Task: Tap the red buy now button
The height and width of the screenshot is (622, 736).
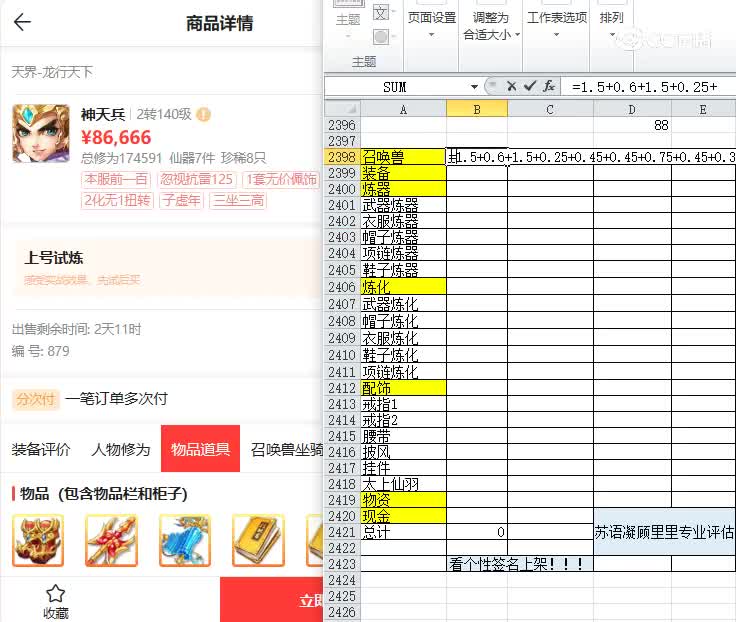Action: tap(271, 600)
